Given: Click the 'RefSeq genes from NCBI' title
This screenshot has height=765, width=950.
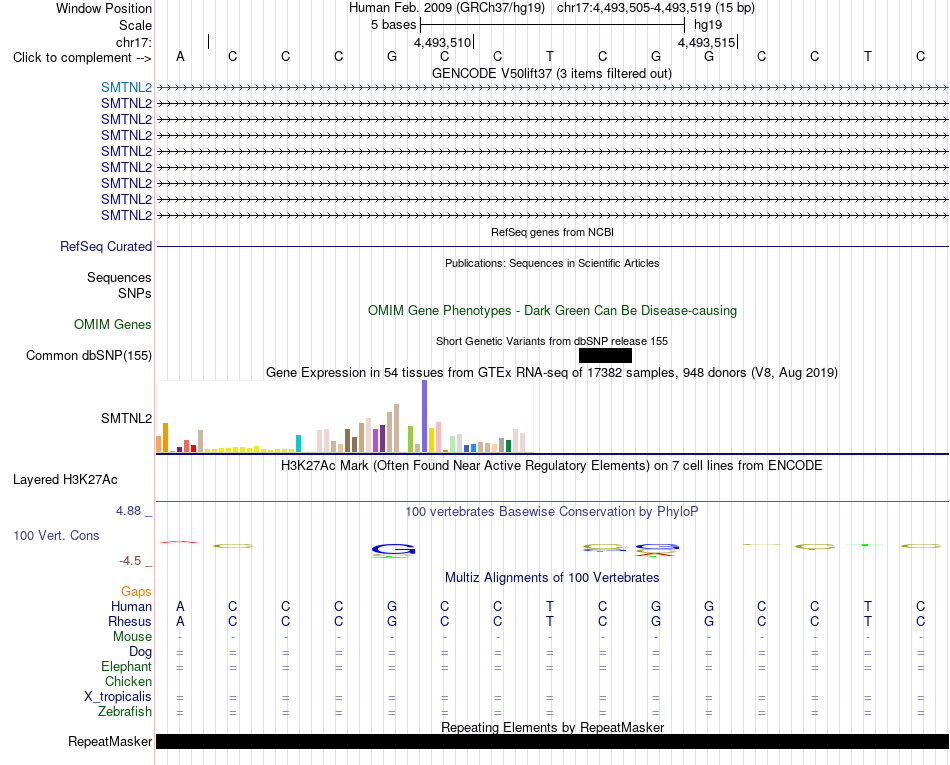Looking at the screenshot, I should click(x=552, y=233).
